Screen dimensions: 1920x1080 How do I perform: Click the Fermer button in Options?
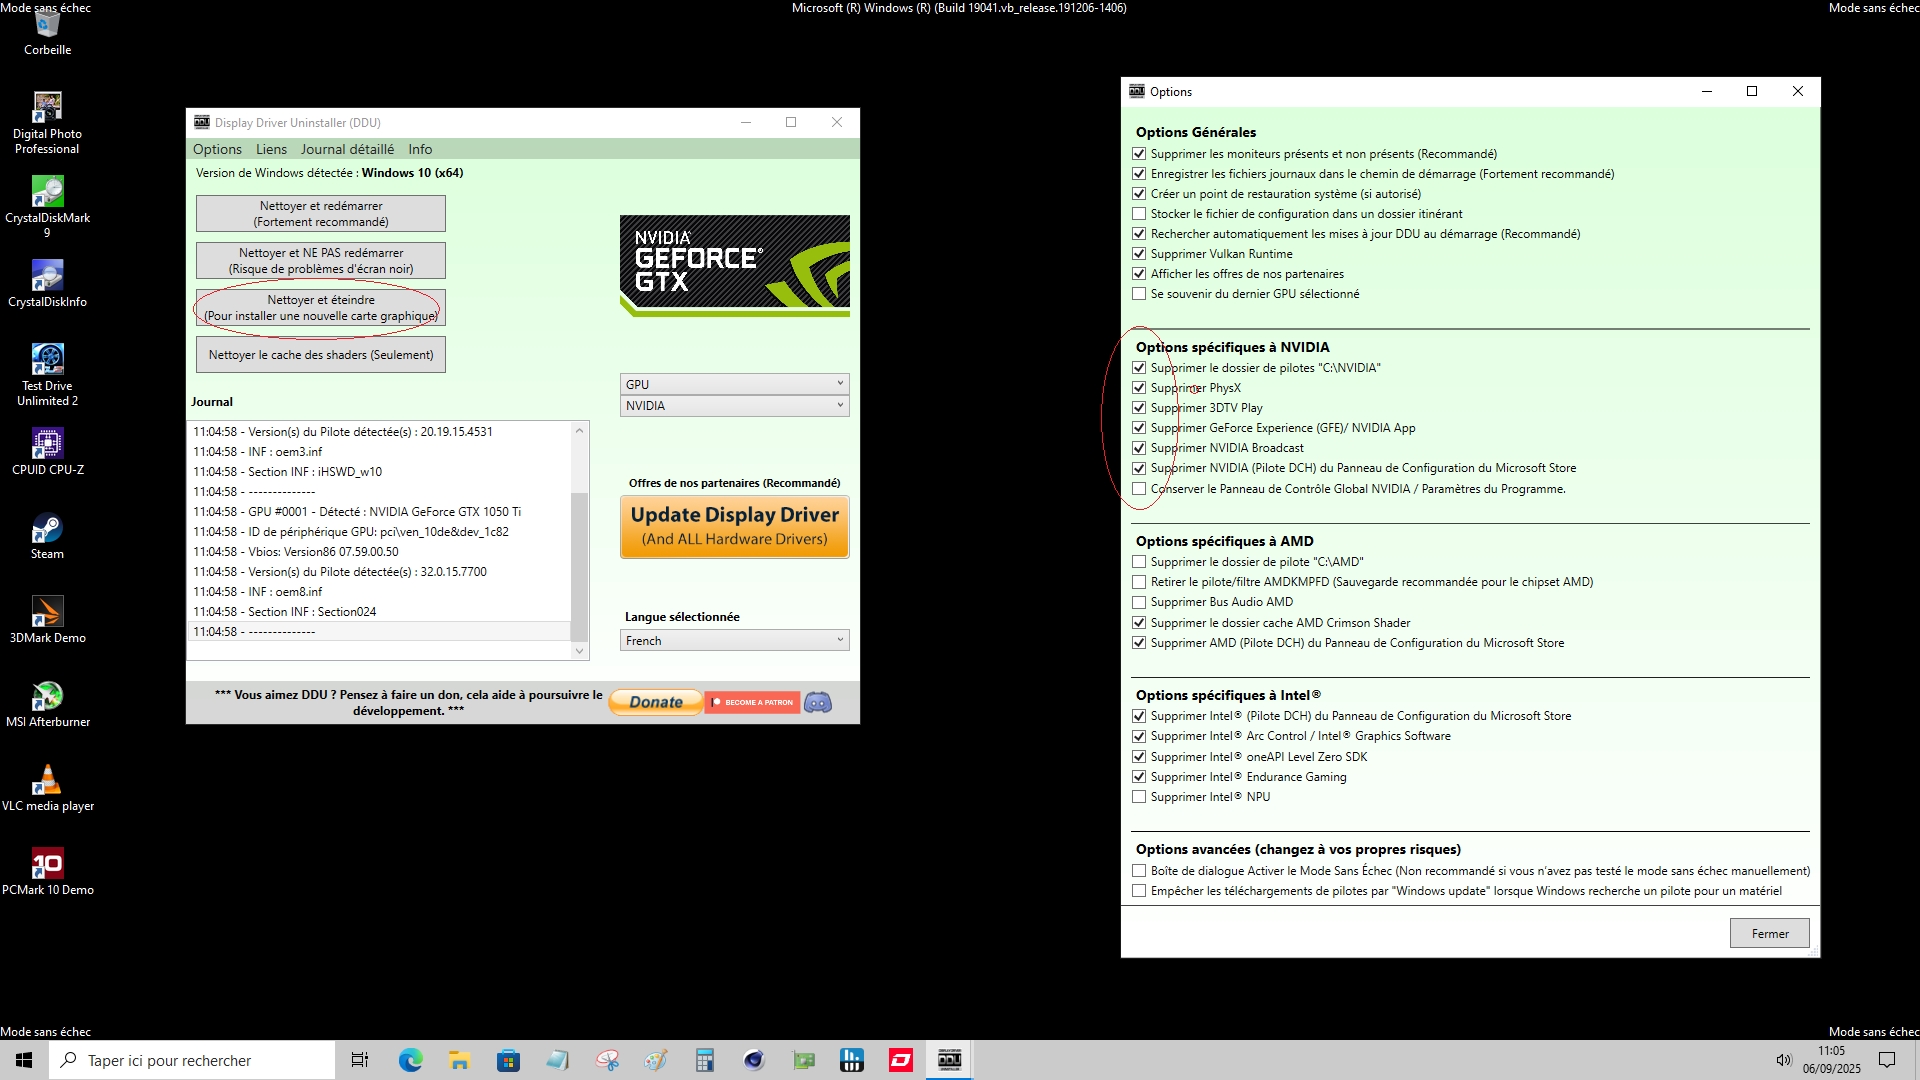pyautogui.click(x=1769, y=933)
